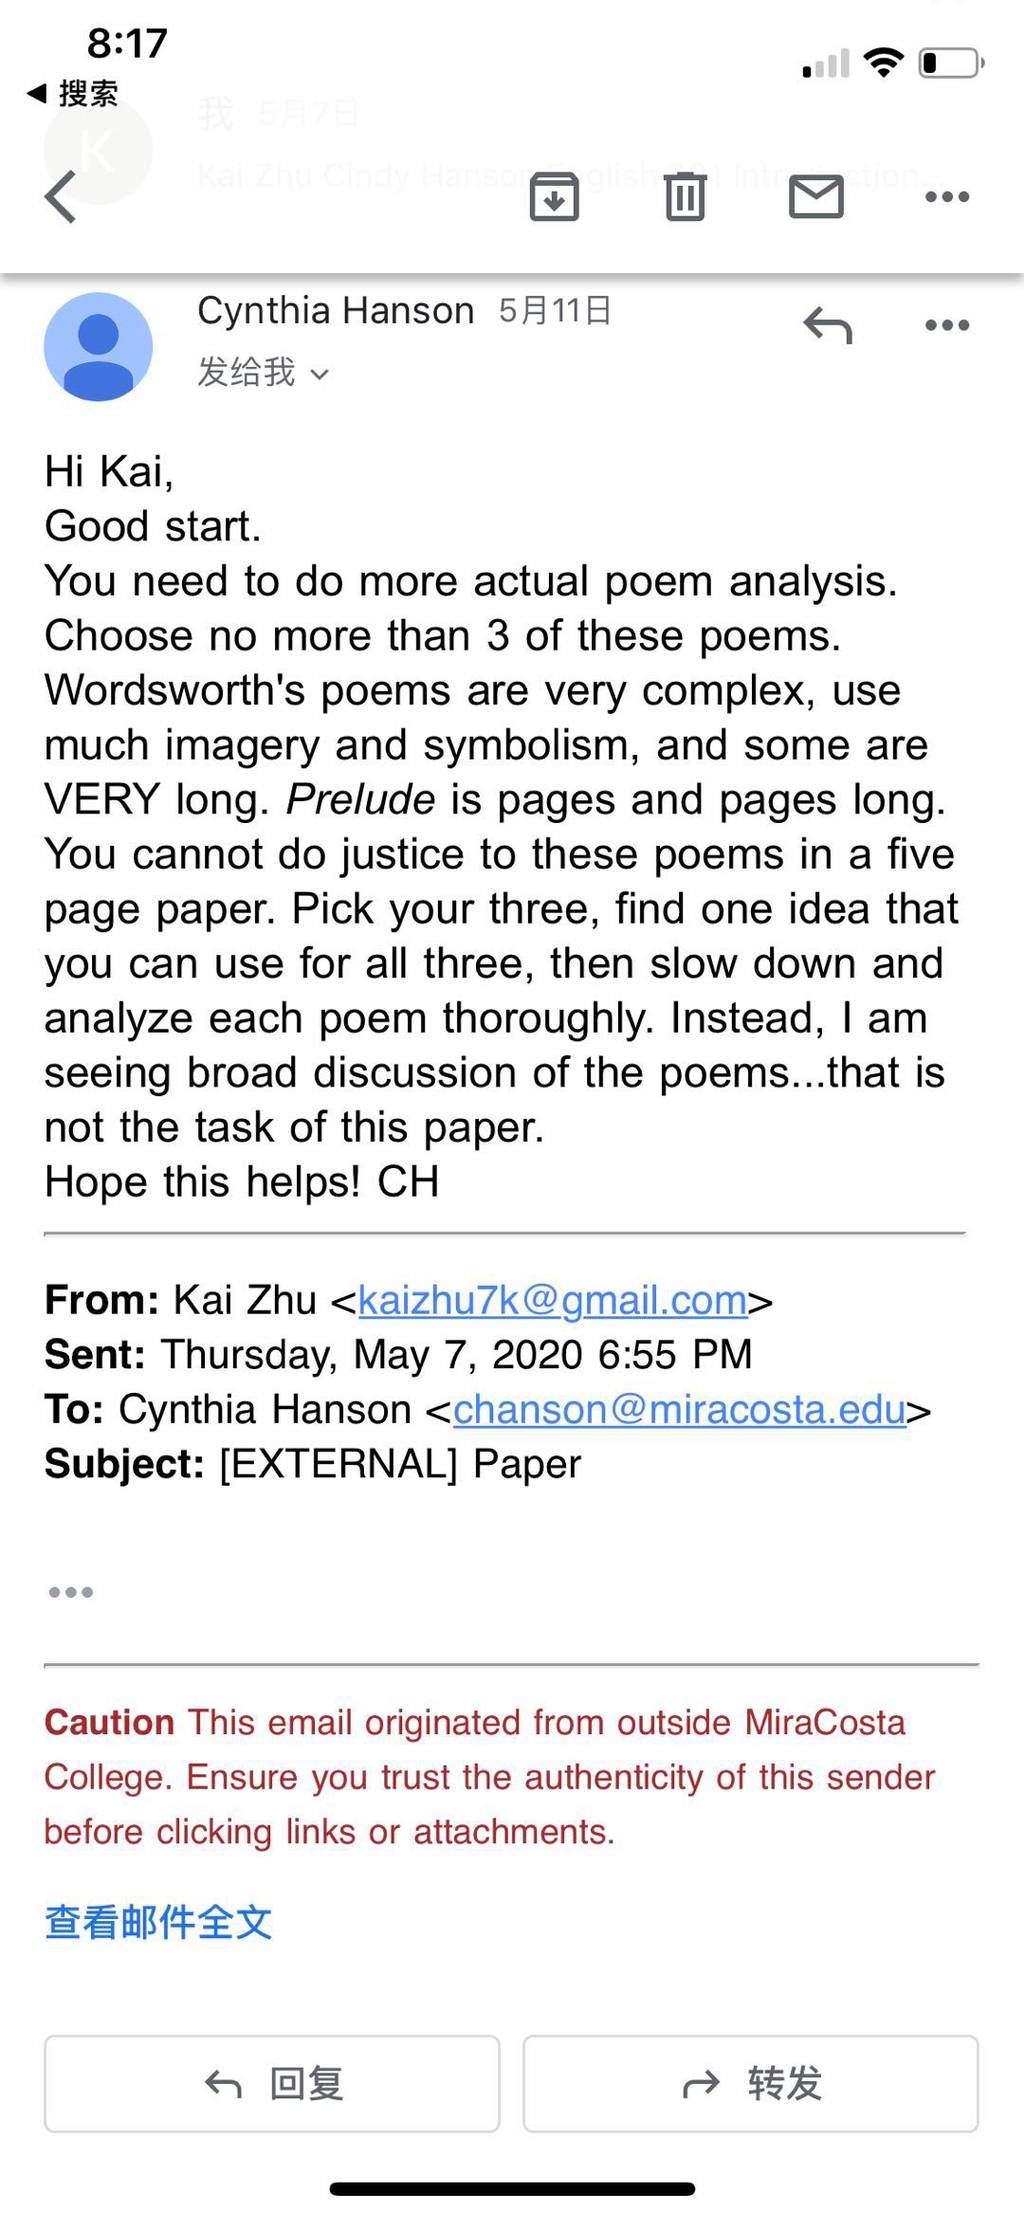This screenshot has height=2218, width=1024.
Task: Open the kaizhu7k@gmail.com link
Action: point(552,1300)
